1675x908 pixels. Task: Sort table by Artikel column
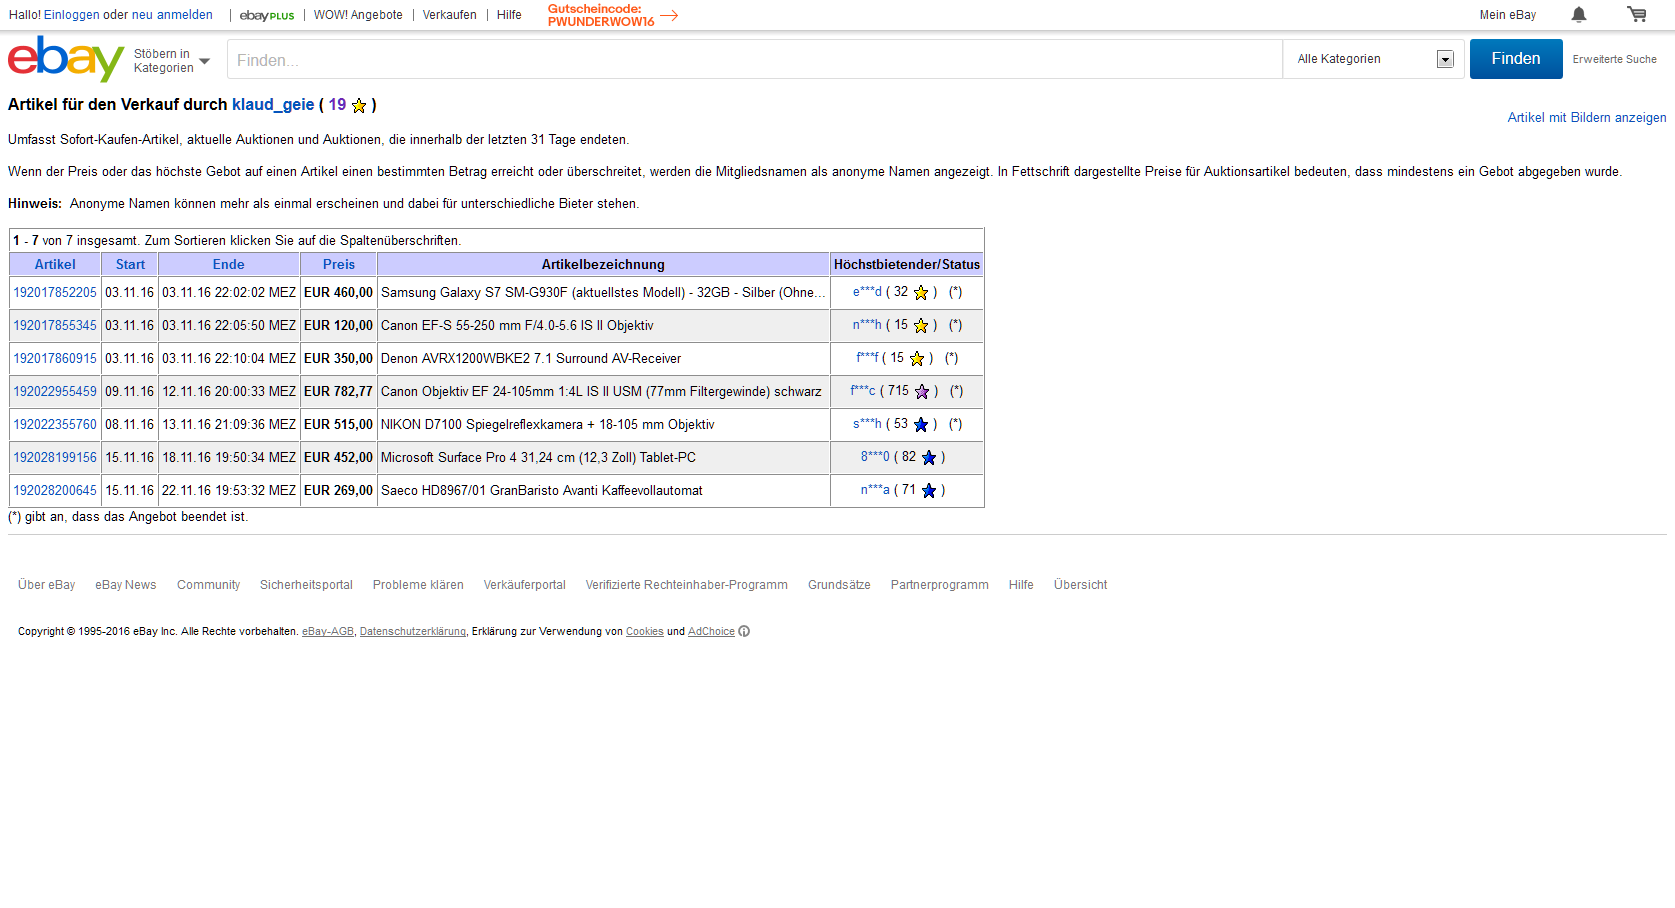[55, 264]
